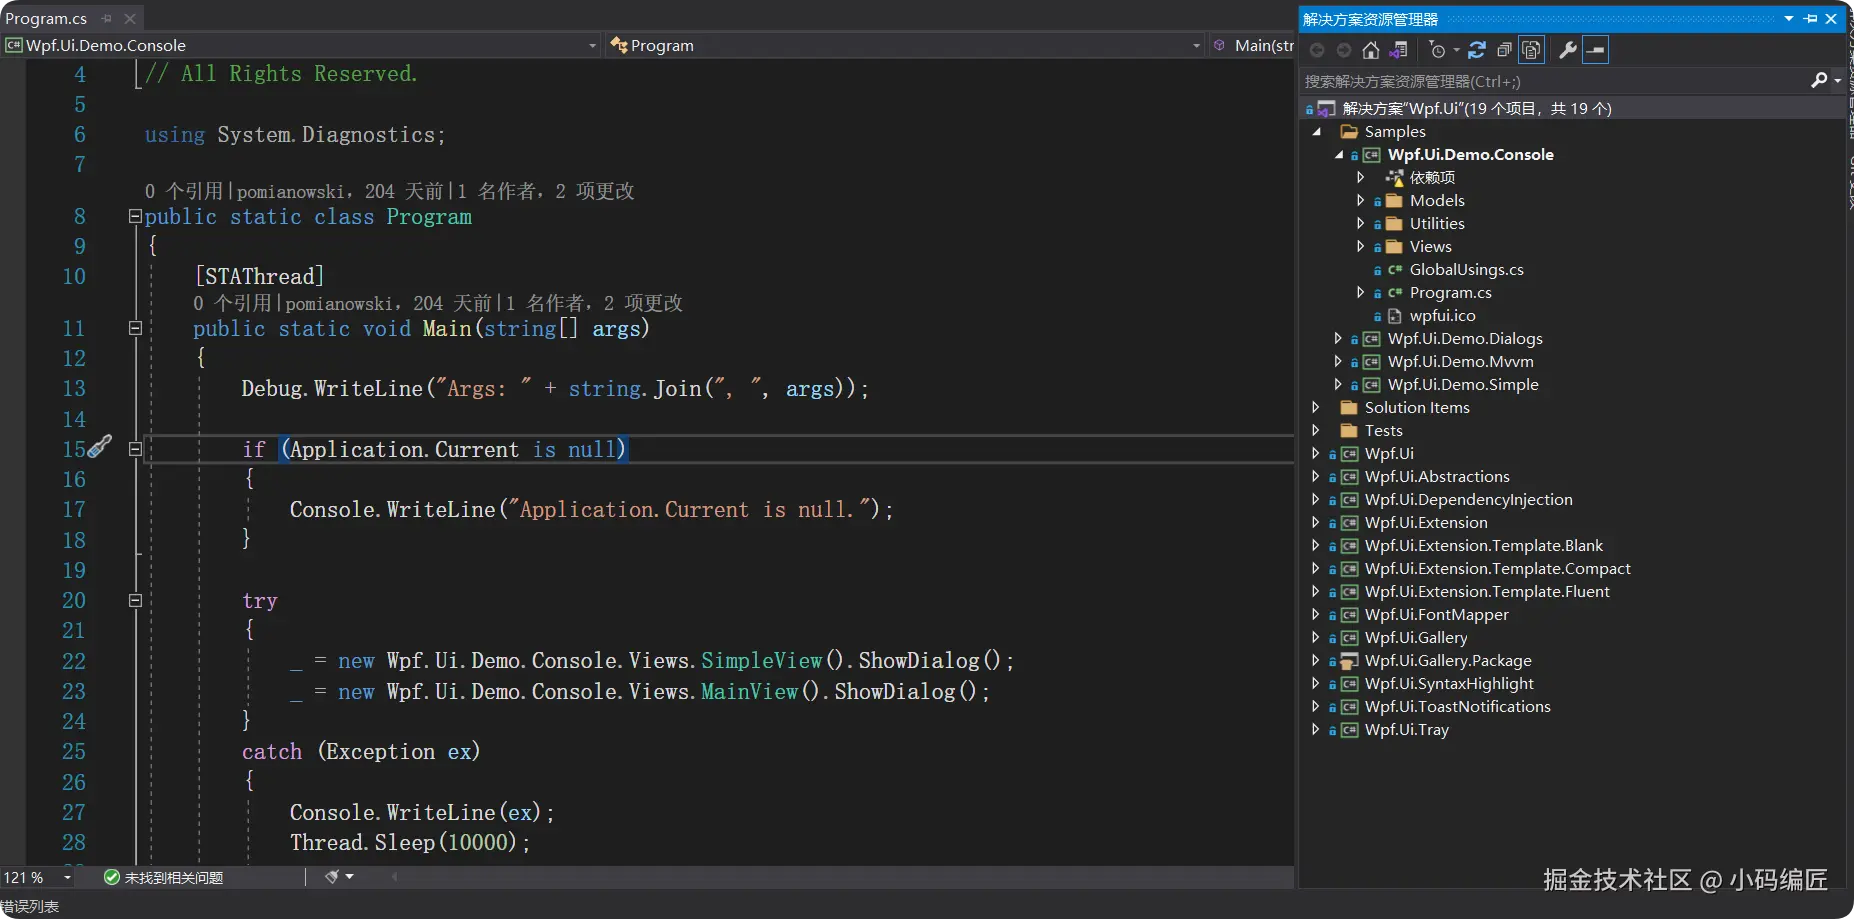Toggle pin on Program.cs tab
Screen dimensions: 1854x919
click(x=107, y=18)
